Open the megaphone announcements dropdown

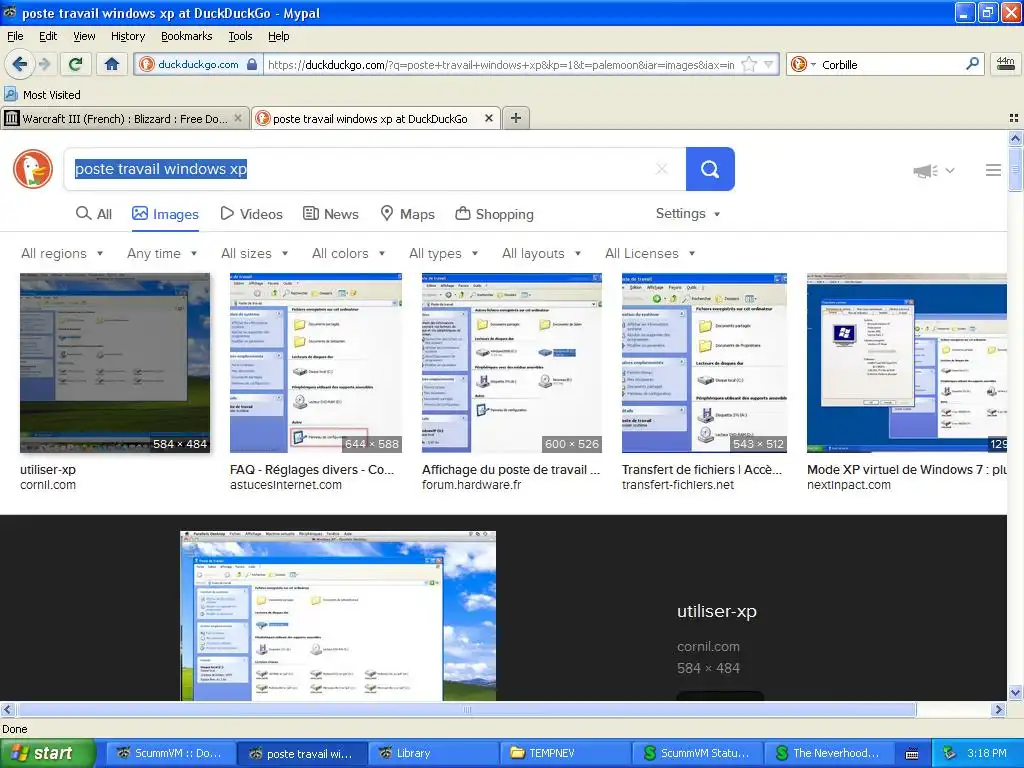[934, 170]
